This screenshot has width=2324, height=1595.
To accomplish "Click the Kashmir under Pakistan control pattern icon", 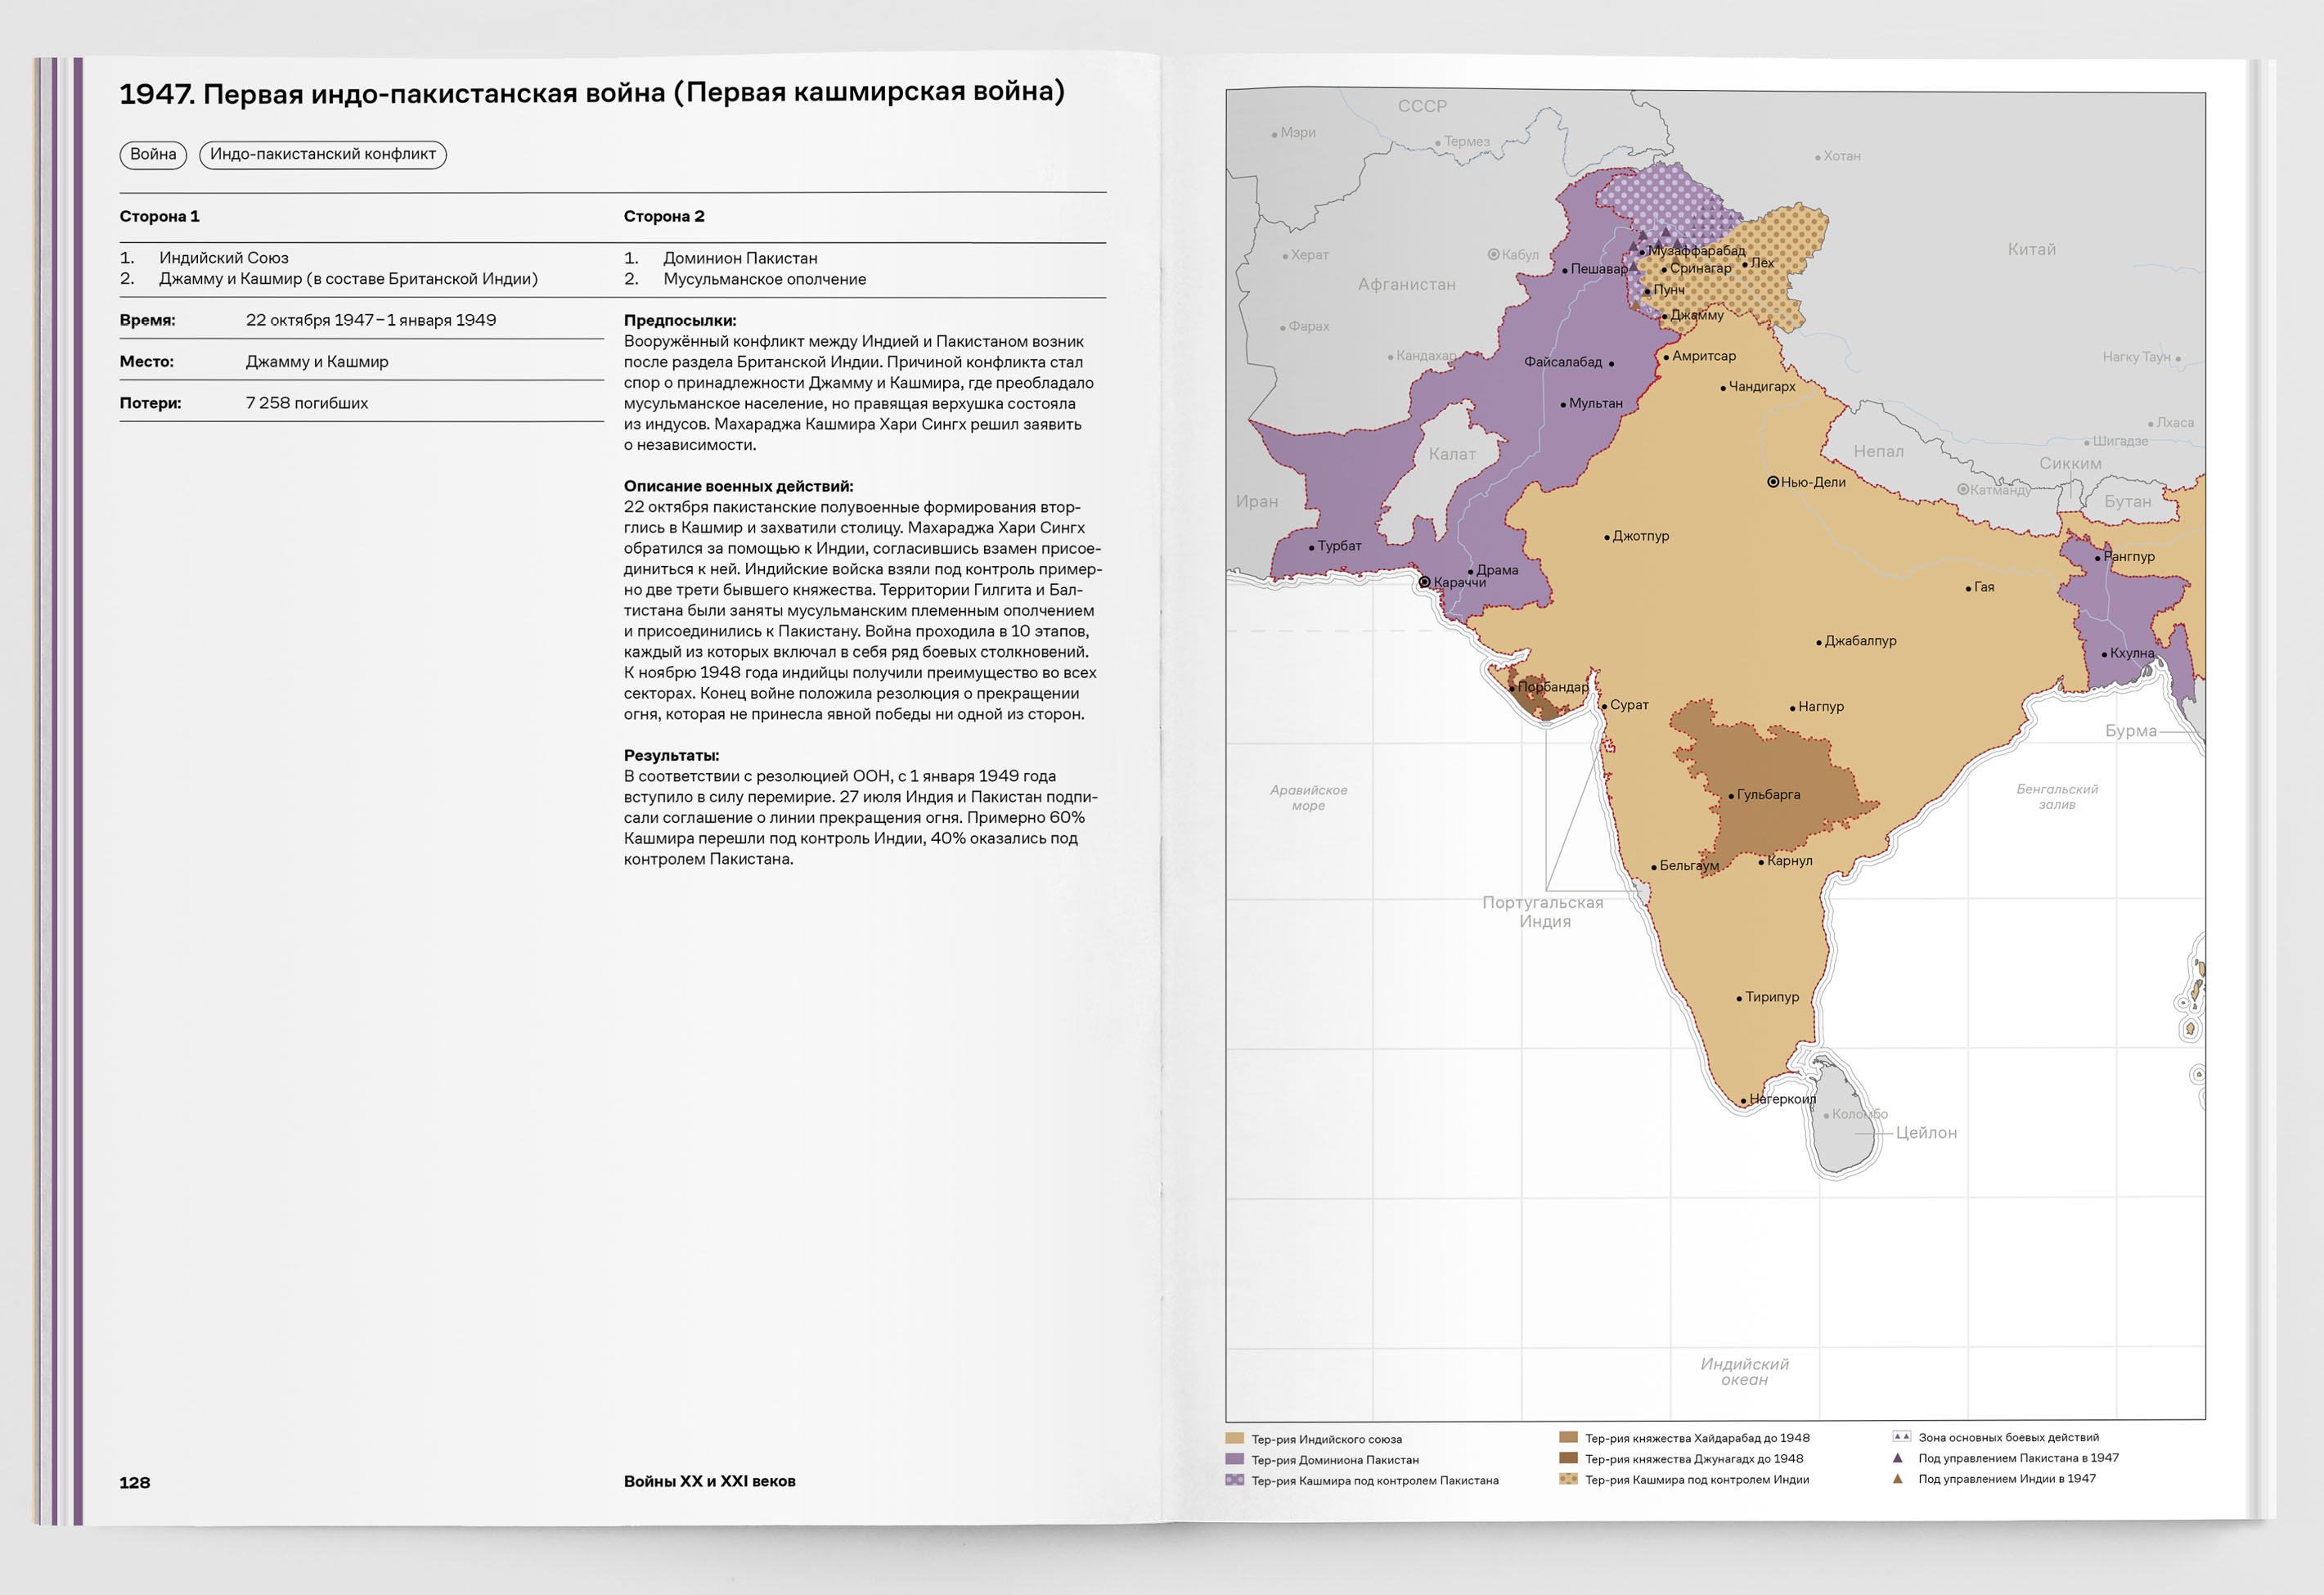I will [1235, 1480].
